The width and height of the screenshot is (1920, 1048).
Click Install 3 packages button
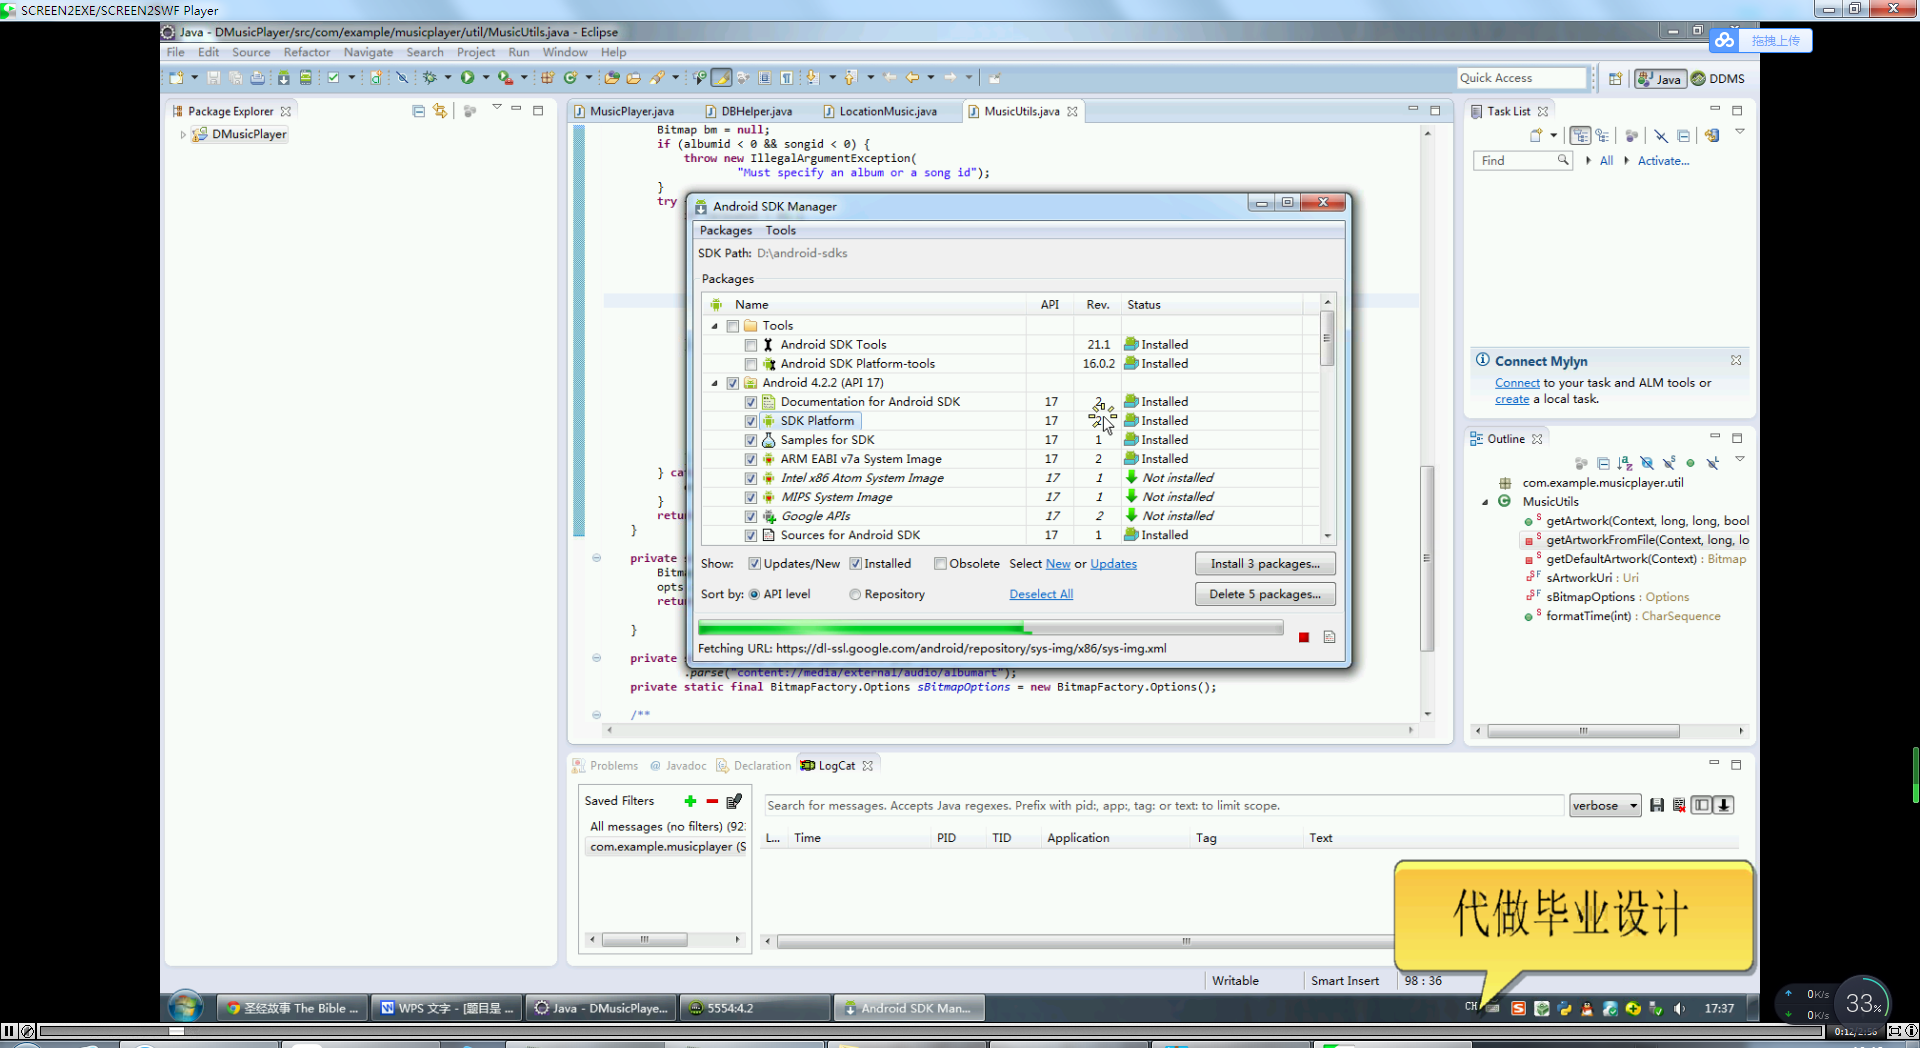(x=1265, y=564)
